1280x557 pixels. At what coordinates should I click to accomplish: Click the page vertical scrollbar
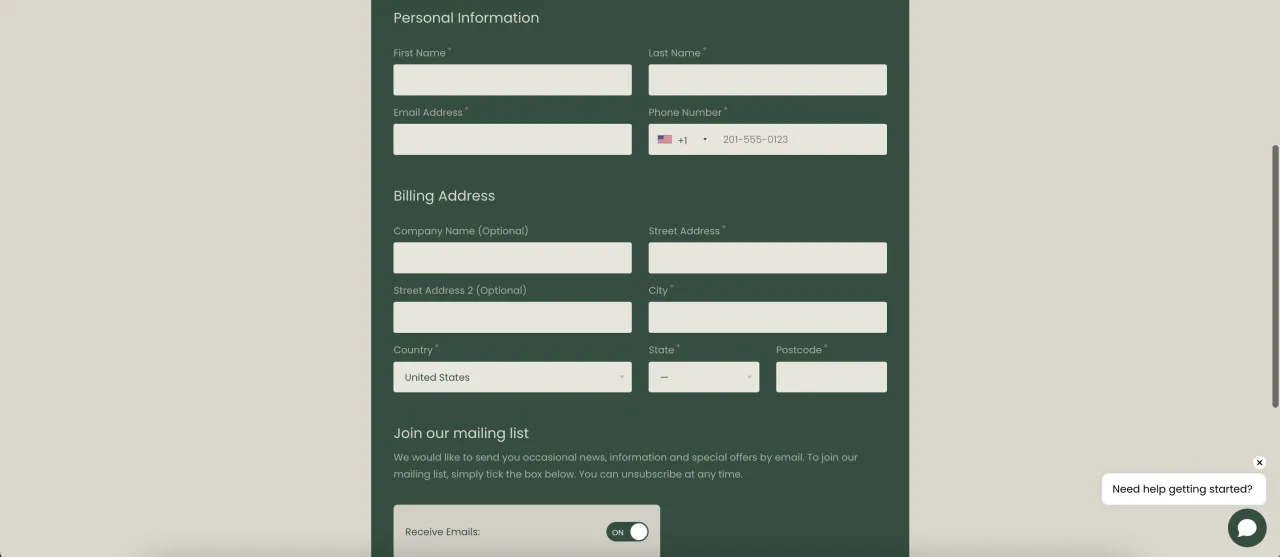(1275, 276)
